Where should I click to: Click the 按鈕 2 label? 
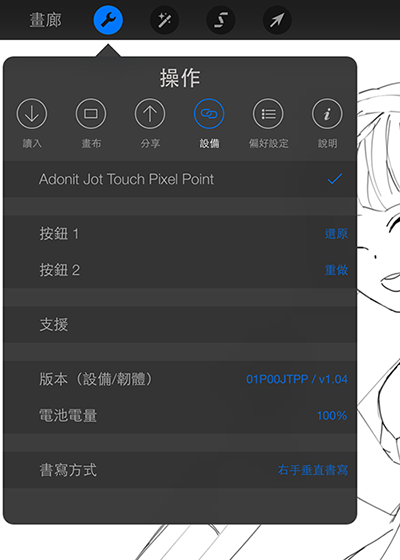60,270
